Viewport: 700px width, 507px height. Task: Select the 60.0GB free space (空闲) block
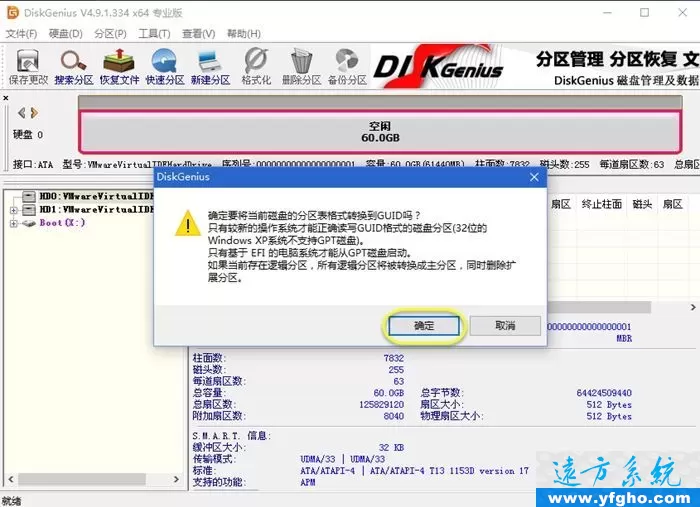click(x=380, y=132)
